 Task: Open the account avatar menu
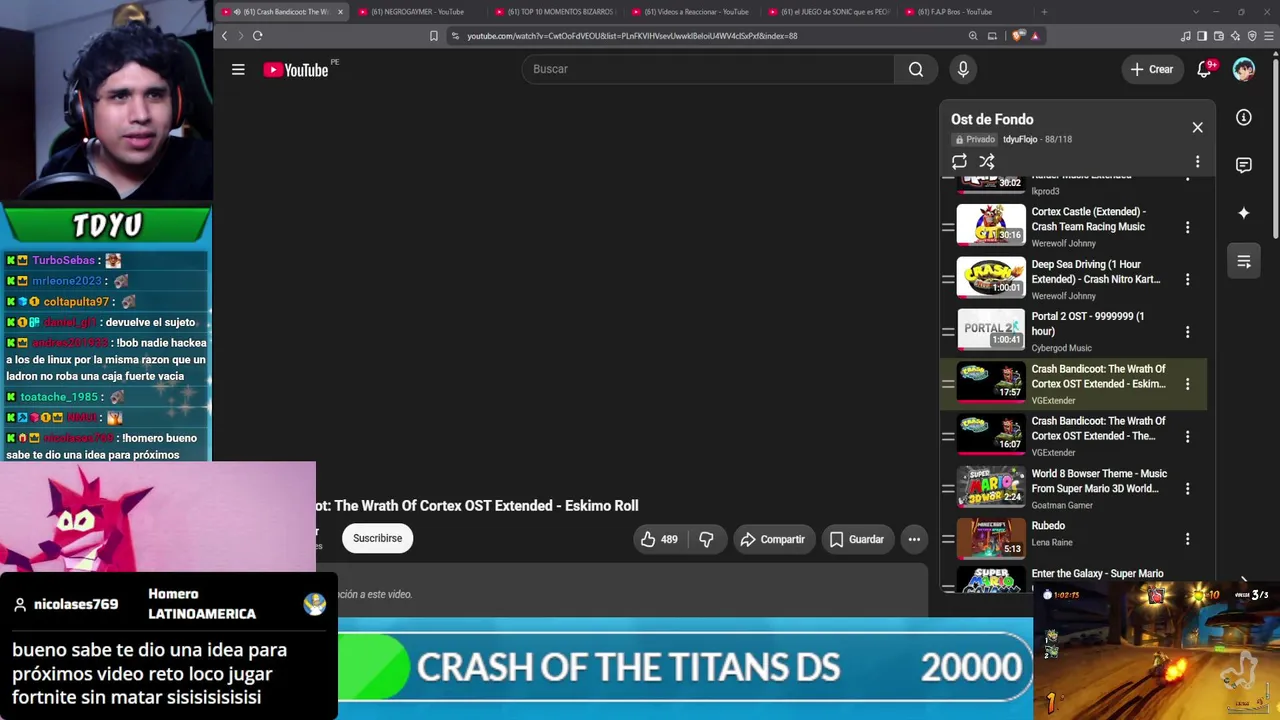tap(1244, 69)
